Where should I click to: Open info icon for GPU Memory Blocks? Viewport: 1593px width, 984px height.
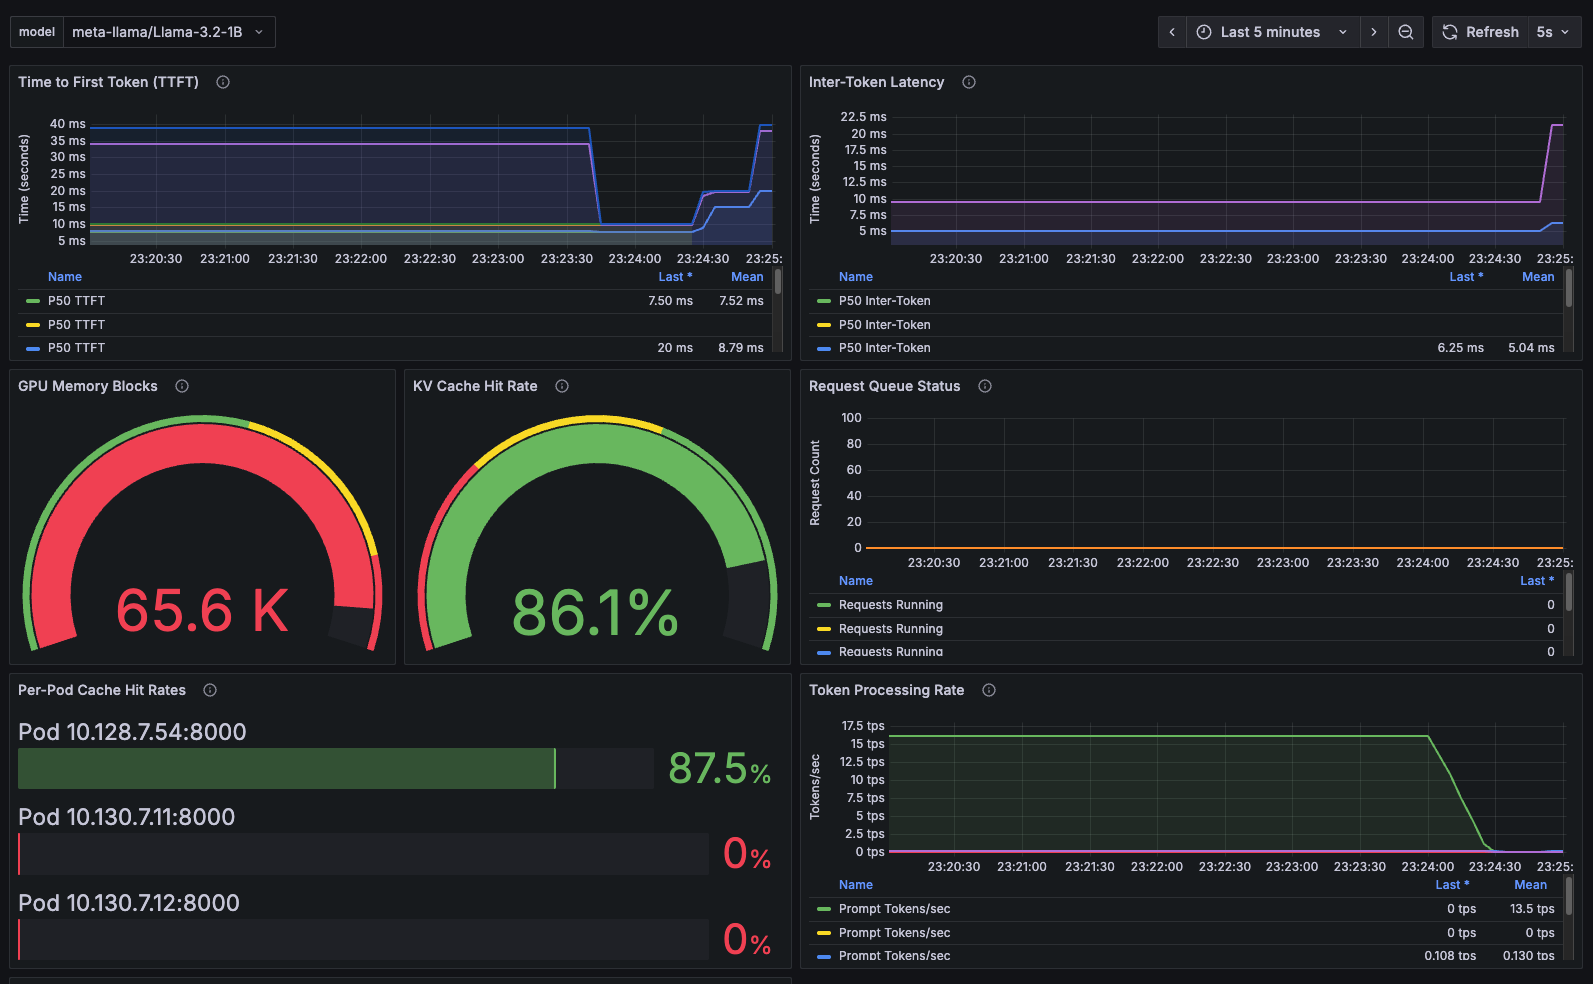coord(182,386)
